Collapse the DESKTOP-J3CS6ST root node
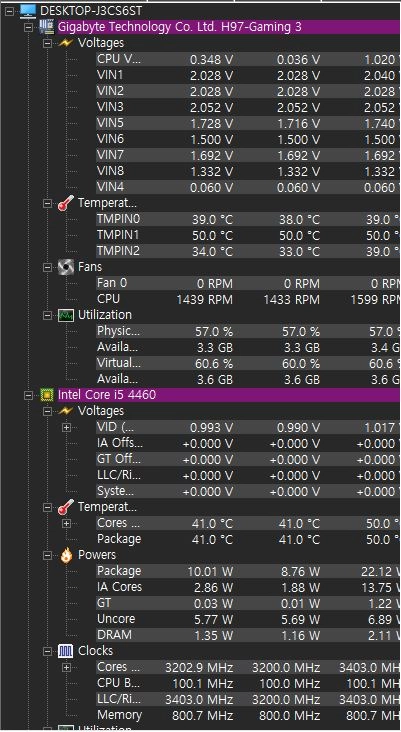This screenshot has height=732, width=401. (x=9, y=11)
